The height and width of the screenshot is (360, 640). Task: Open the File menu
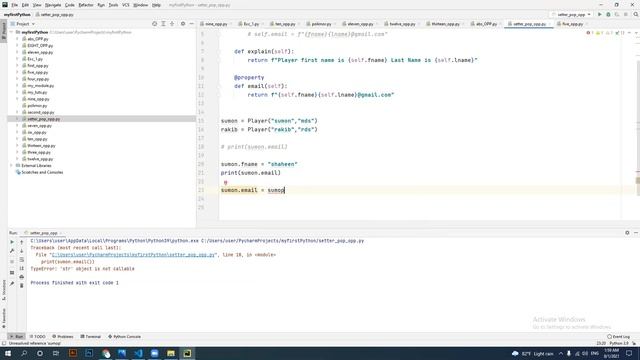click(x=14, y=5)
